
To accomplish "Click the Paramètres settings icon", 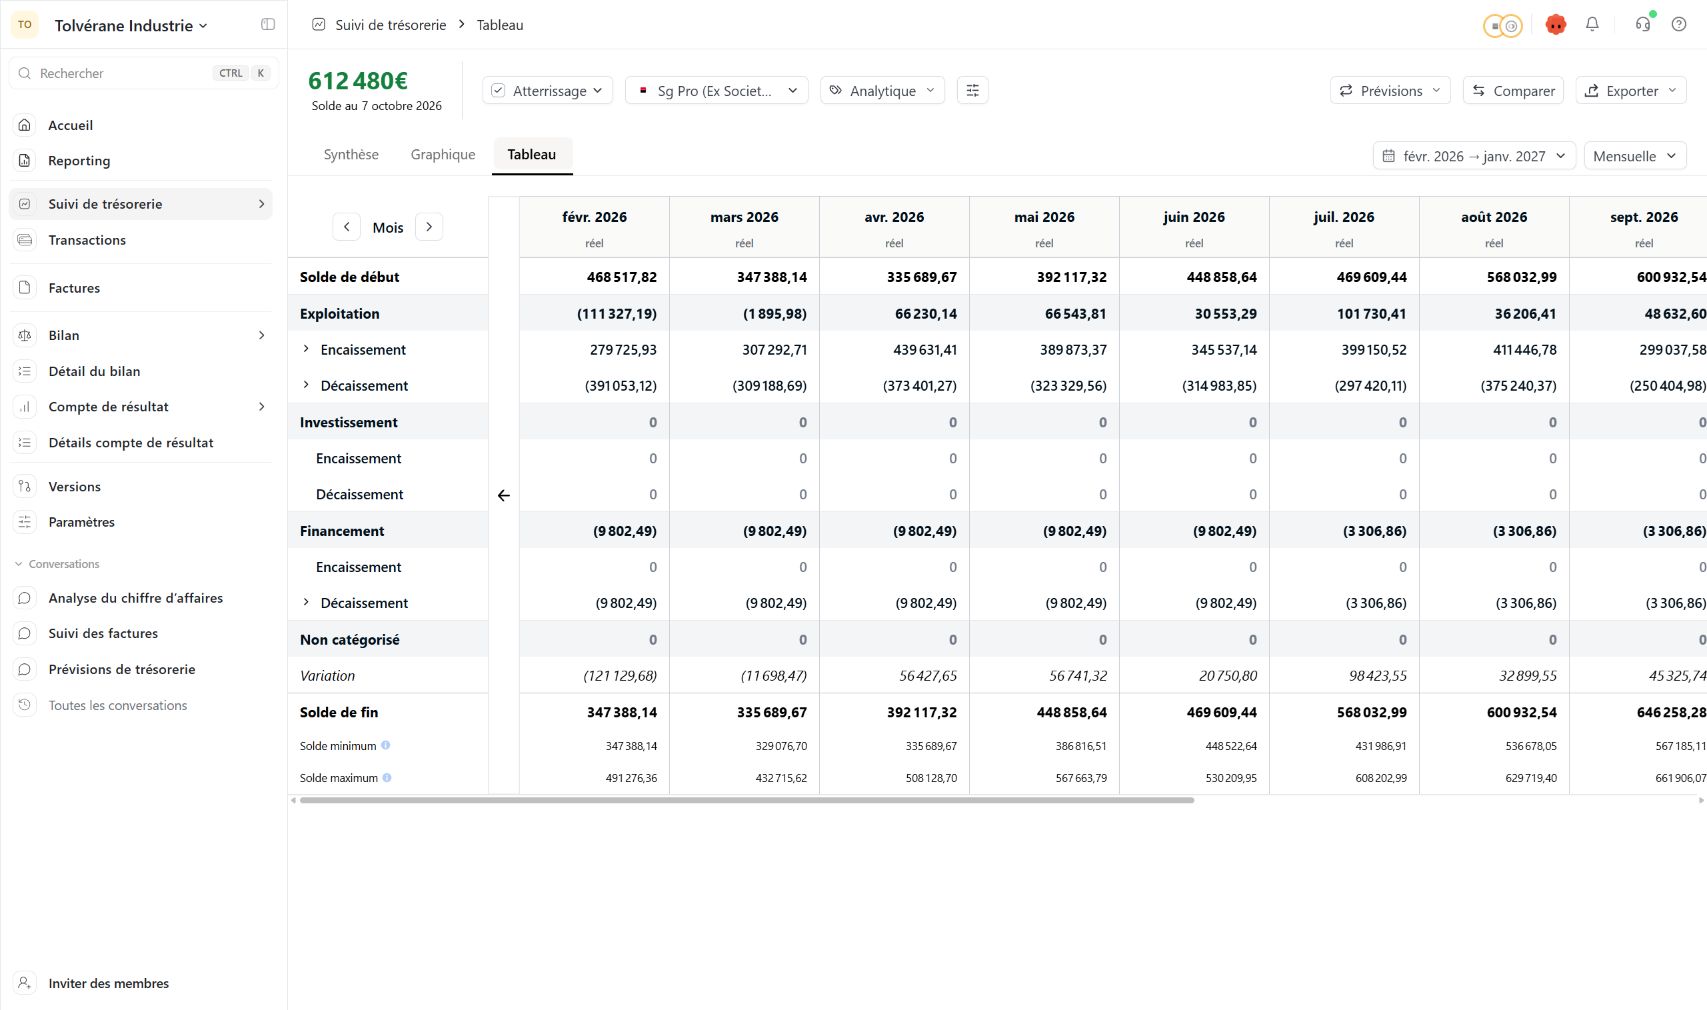I will tap(25, 522).
